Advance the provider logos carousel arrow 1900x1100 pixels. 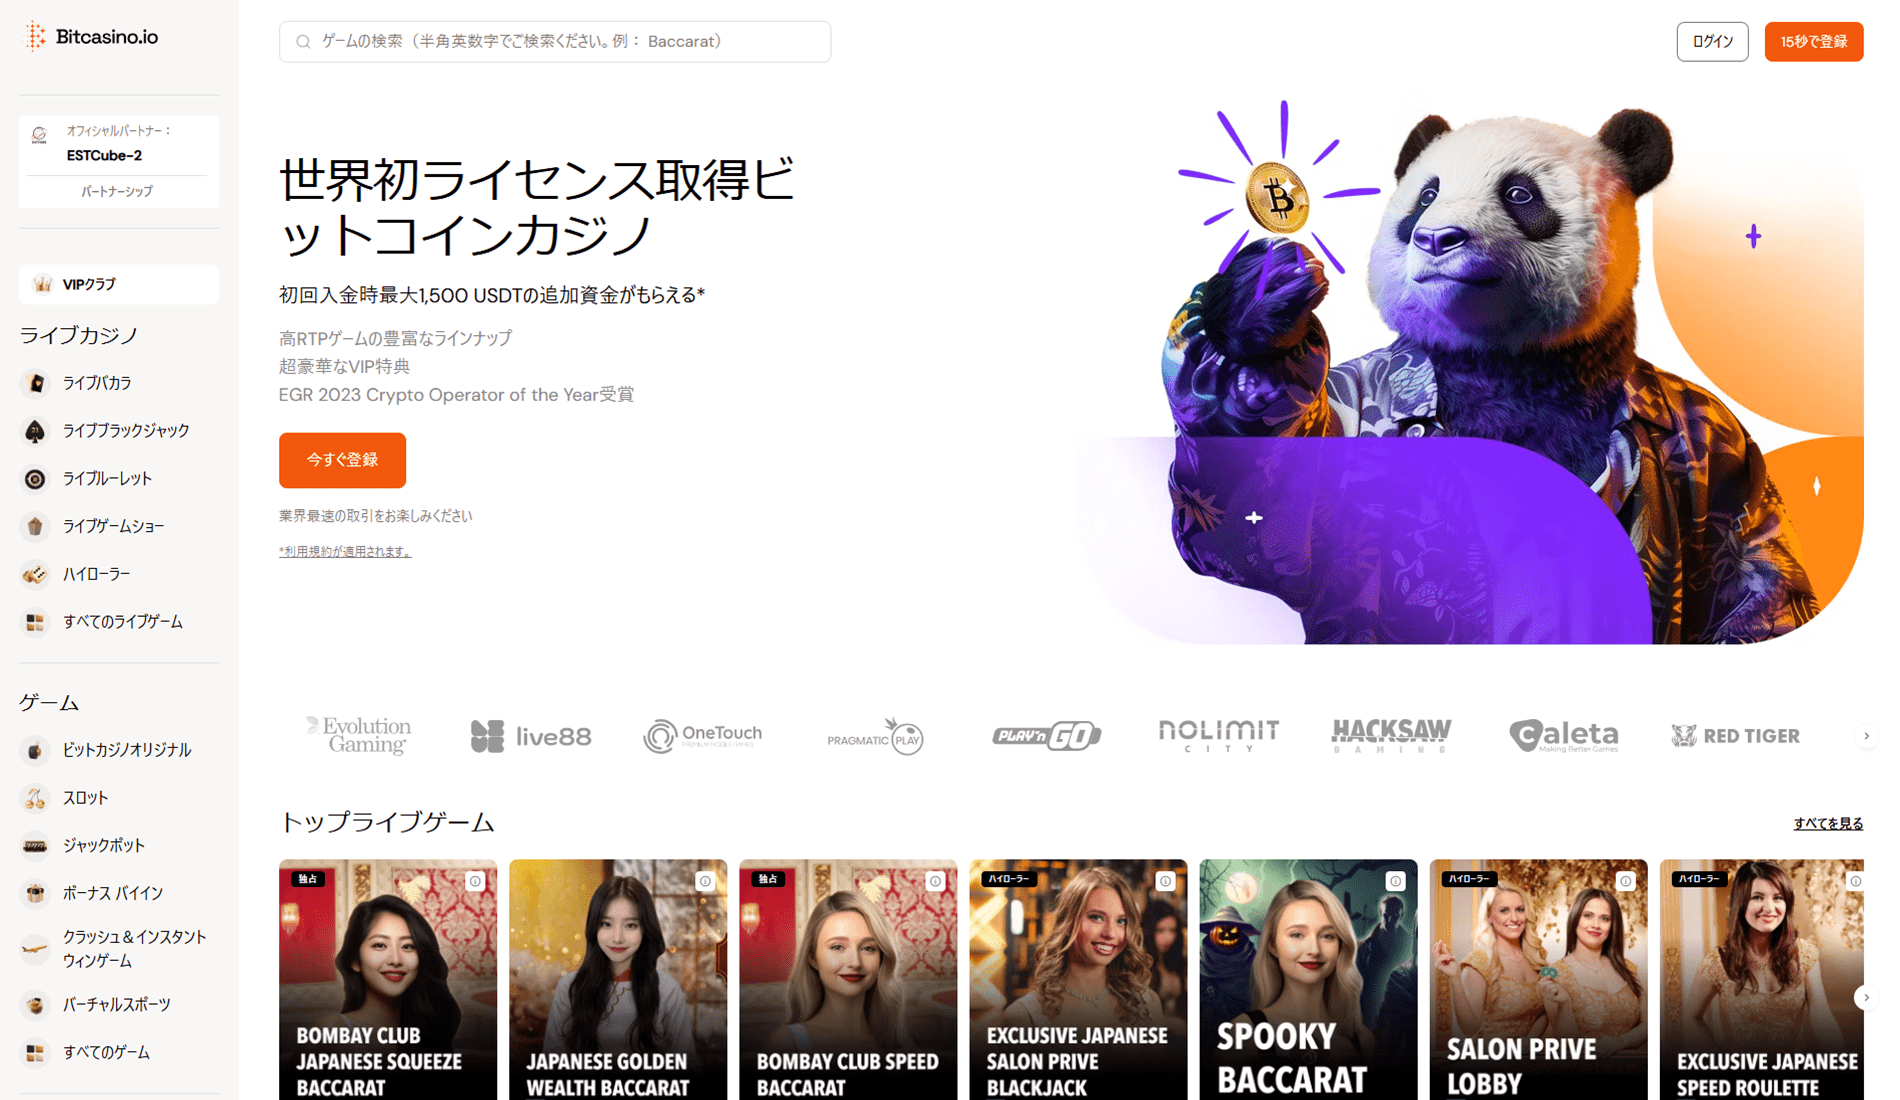1866,736
